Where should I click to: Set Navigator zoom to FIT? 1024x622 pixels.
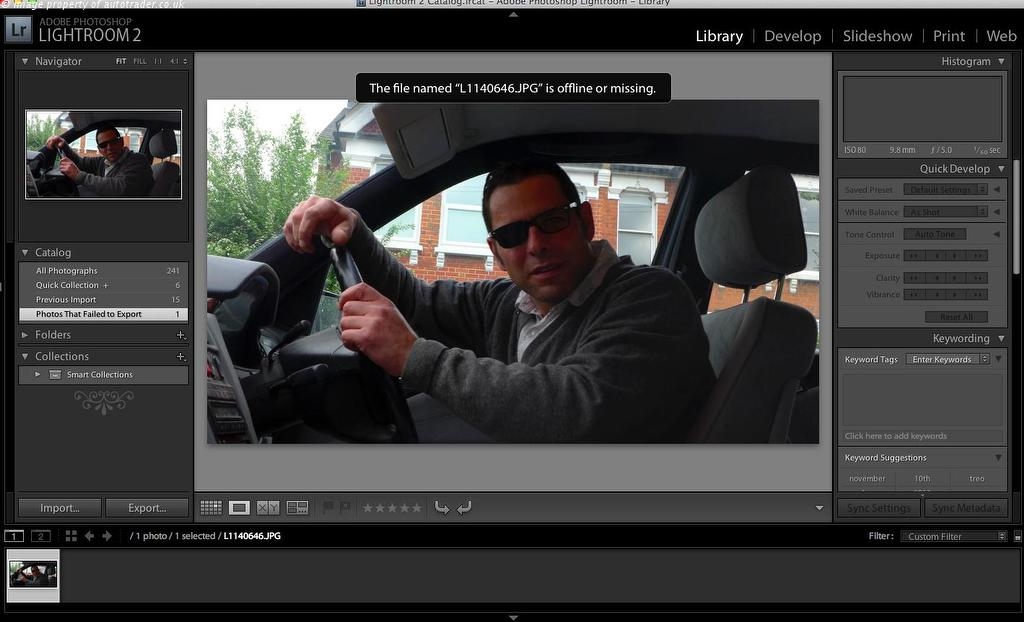pyautogui.click(x=121, y=61)
